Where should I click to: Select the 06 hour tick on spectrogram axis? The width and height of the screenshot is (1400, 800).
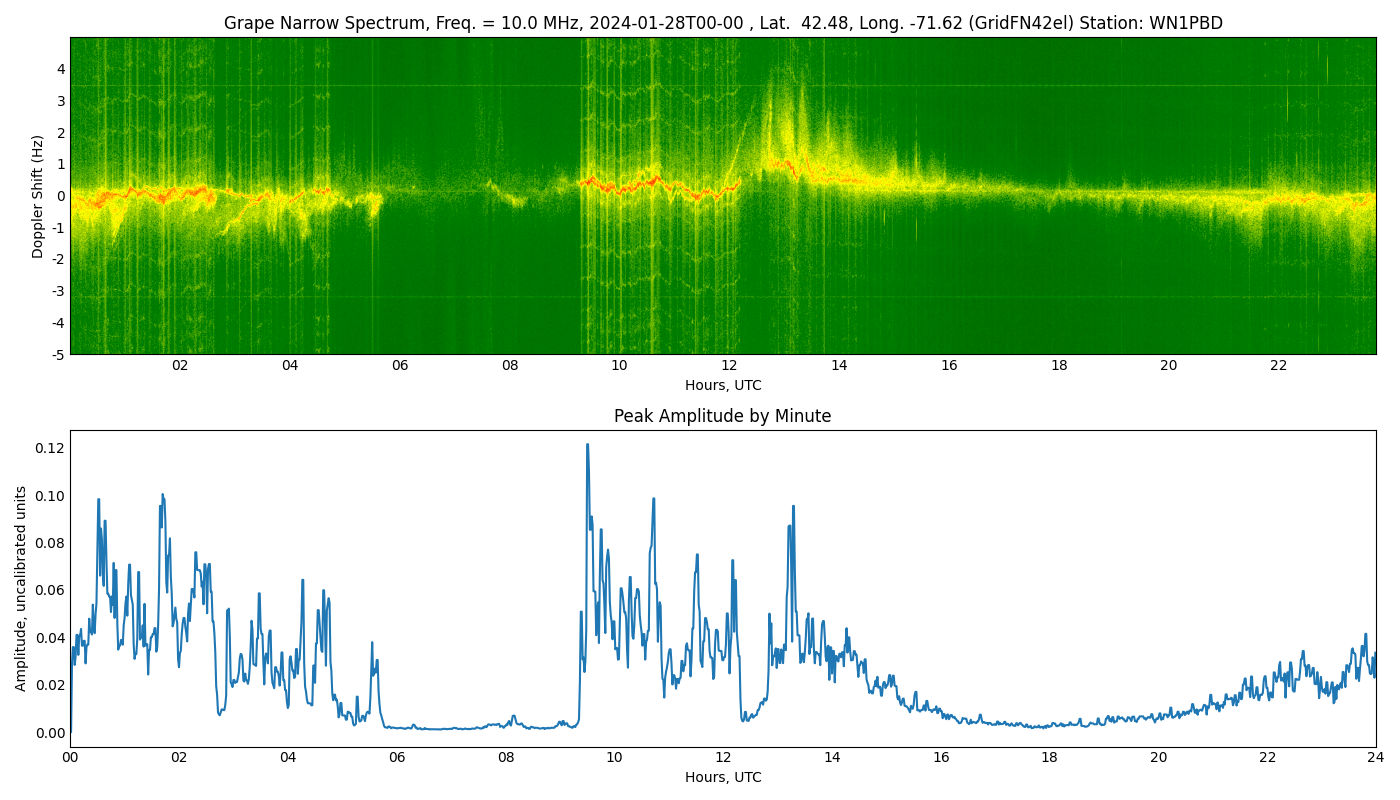coord(400,366)
